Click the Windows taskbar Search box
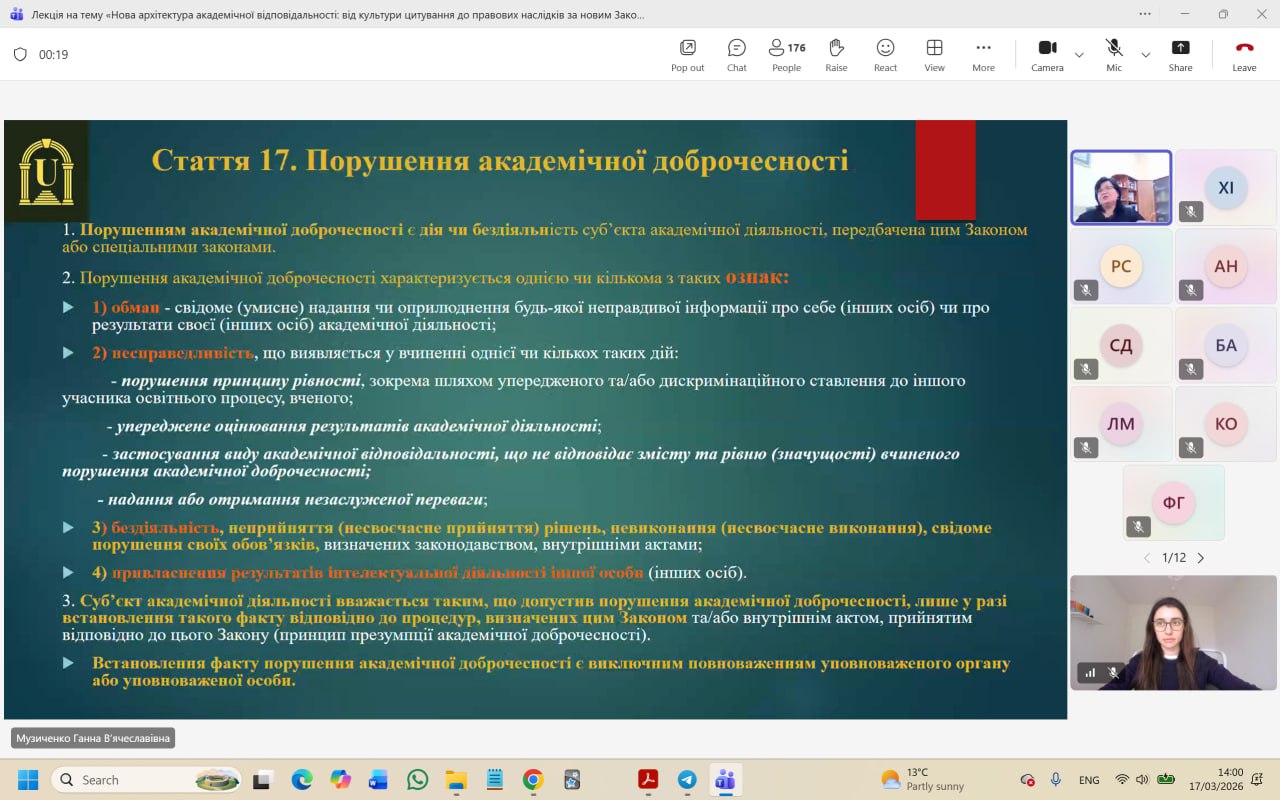Image resolution: width=1280 pixels, height=800 pixels. pos(146,780)
